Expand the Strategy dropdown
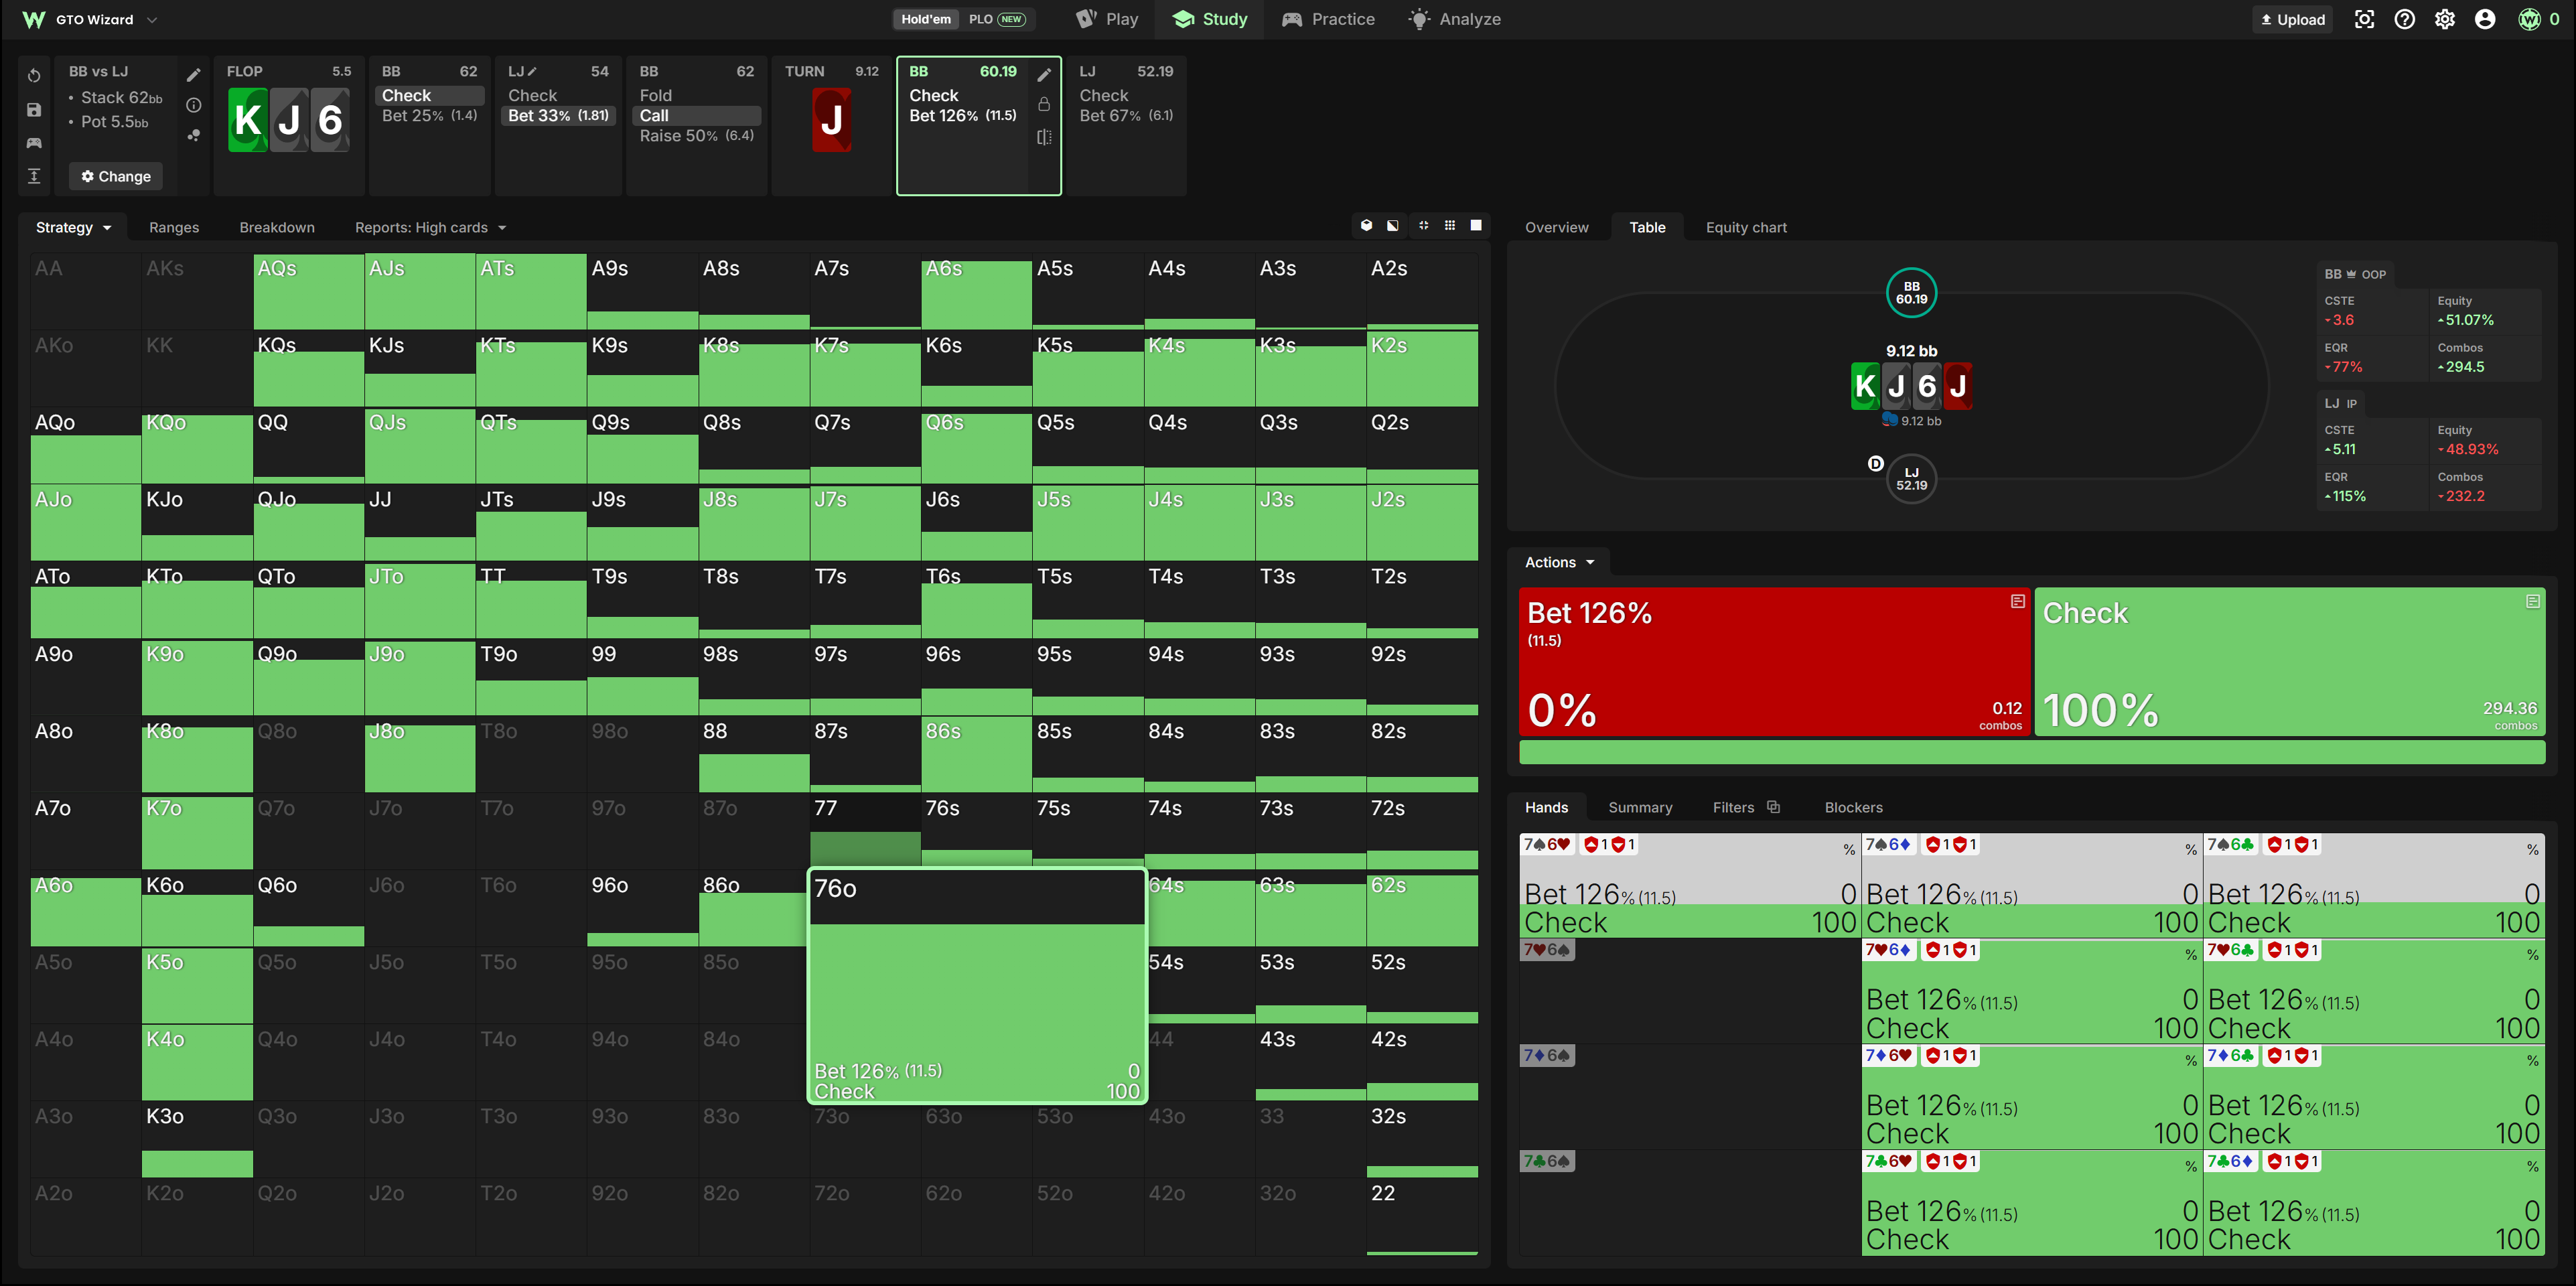 click(73, 228)
